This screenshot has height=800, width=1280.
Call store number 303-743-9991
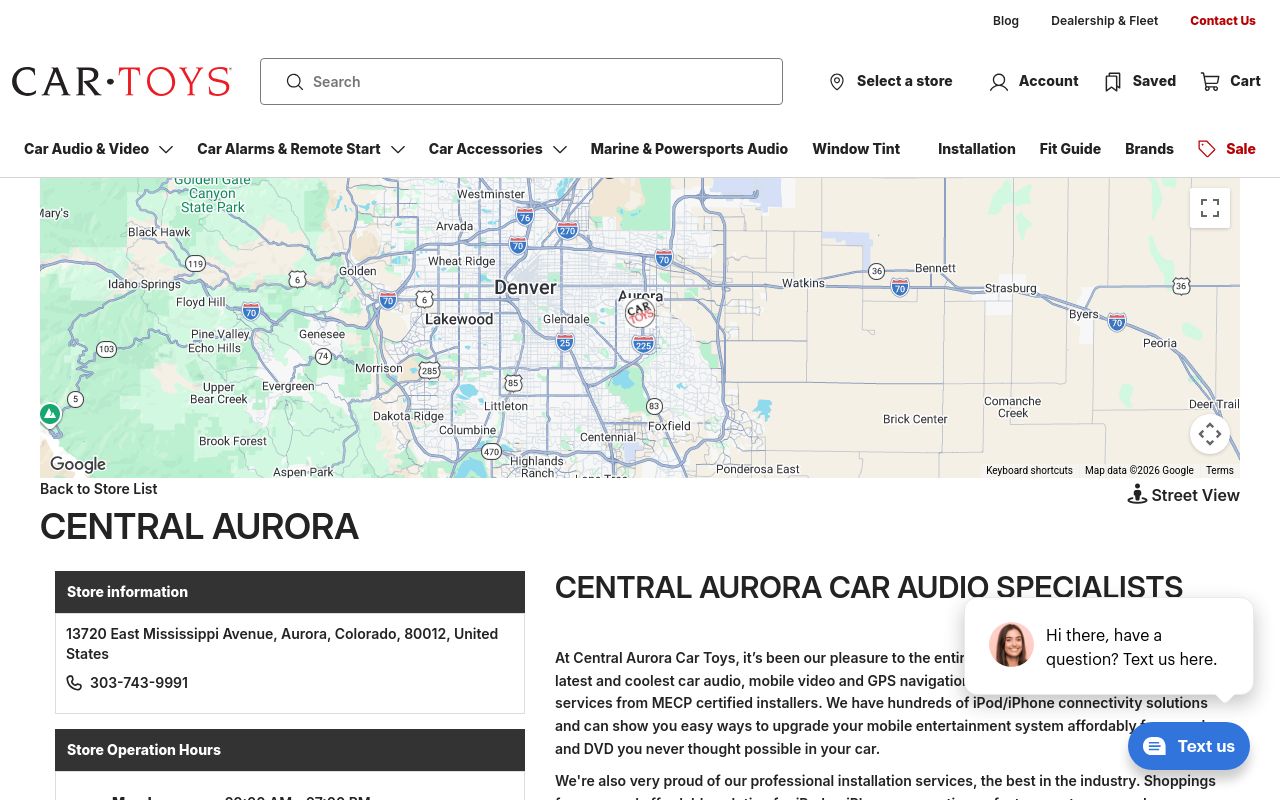(139, 683)
